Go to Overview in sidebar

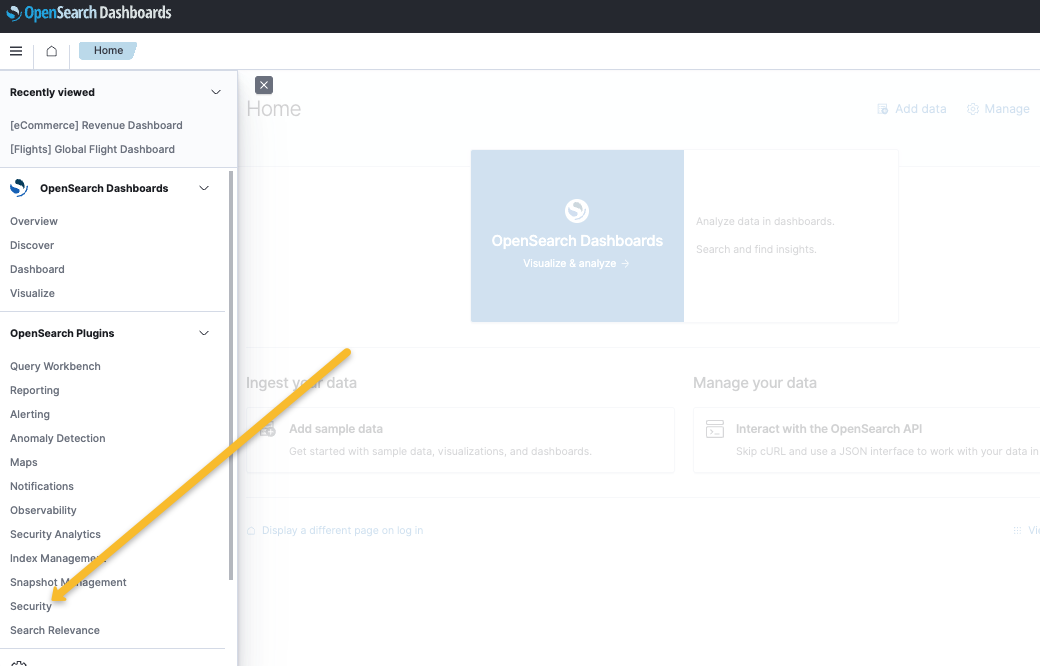tap(34, 221)
